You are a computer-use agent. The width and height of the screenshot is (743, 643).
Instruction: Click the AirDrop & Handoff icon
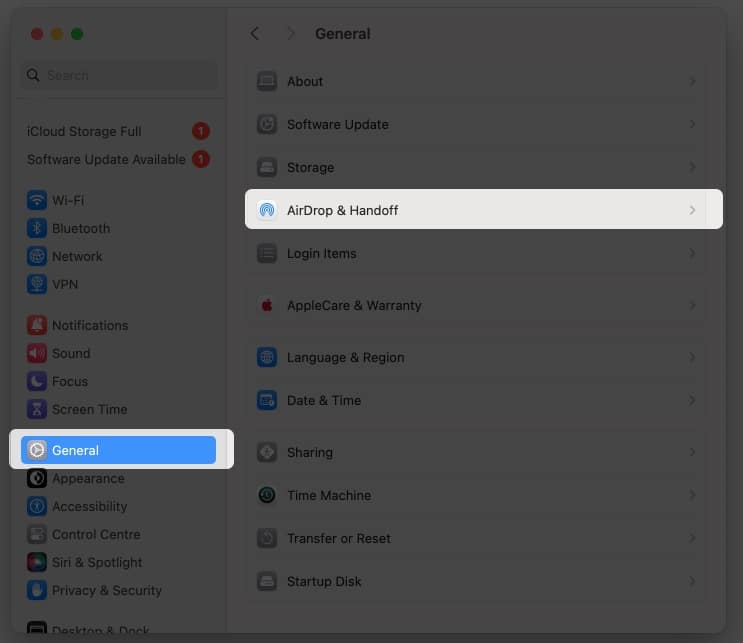click(x=267, y=210)
